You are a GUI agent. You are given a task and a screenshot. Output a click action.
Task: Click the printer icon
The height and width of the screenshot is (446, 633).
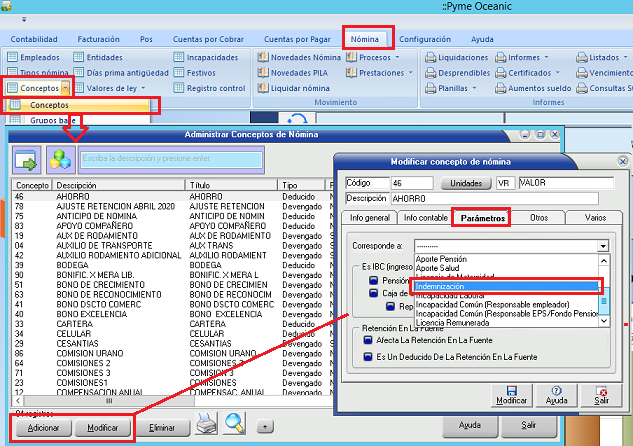coord(205,423)
